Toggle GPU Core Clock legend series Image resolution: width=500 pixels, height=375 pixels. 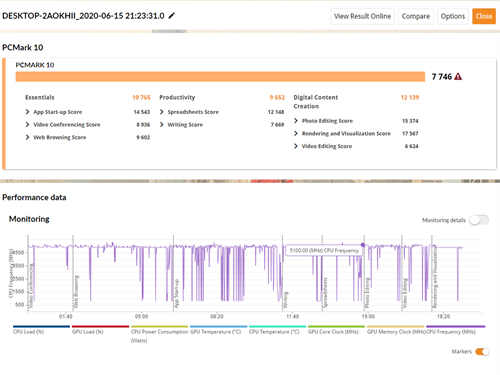coord(336,330)
